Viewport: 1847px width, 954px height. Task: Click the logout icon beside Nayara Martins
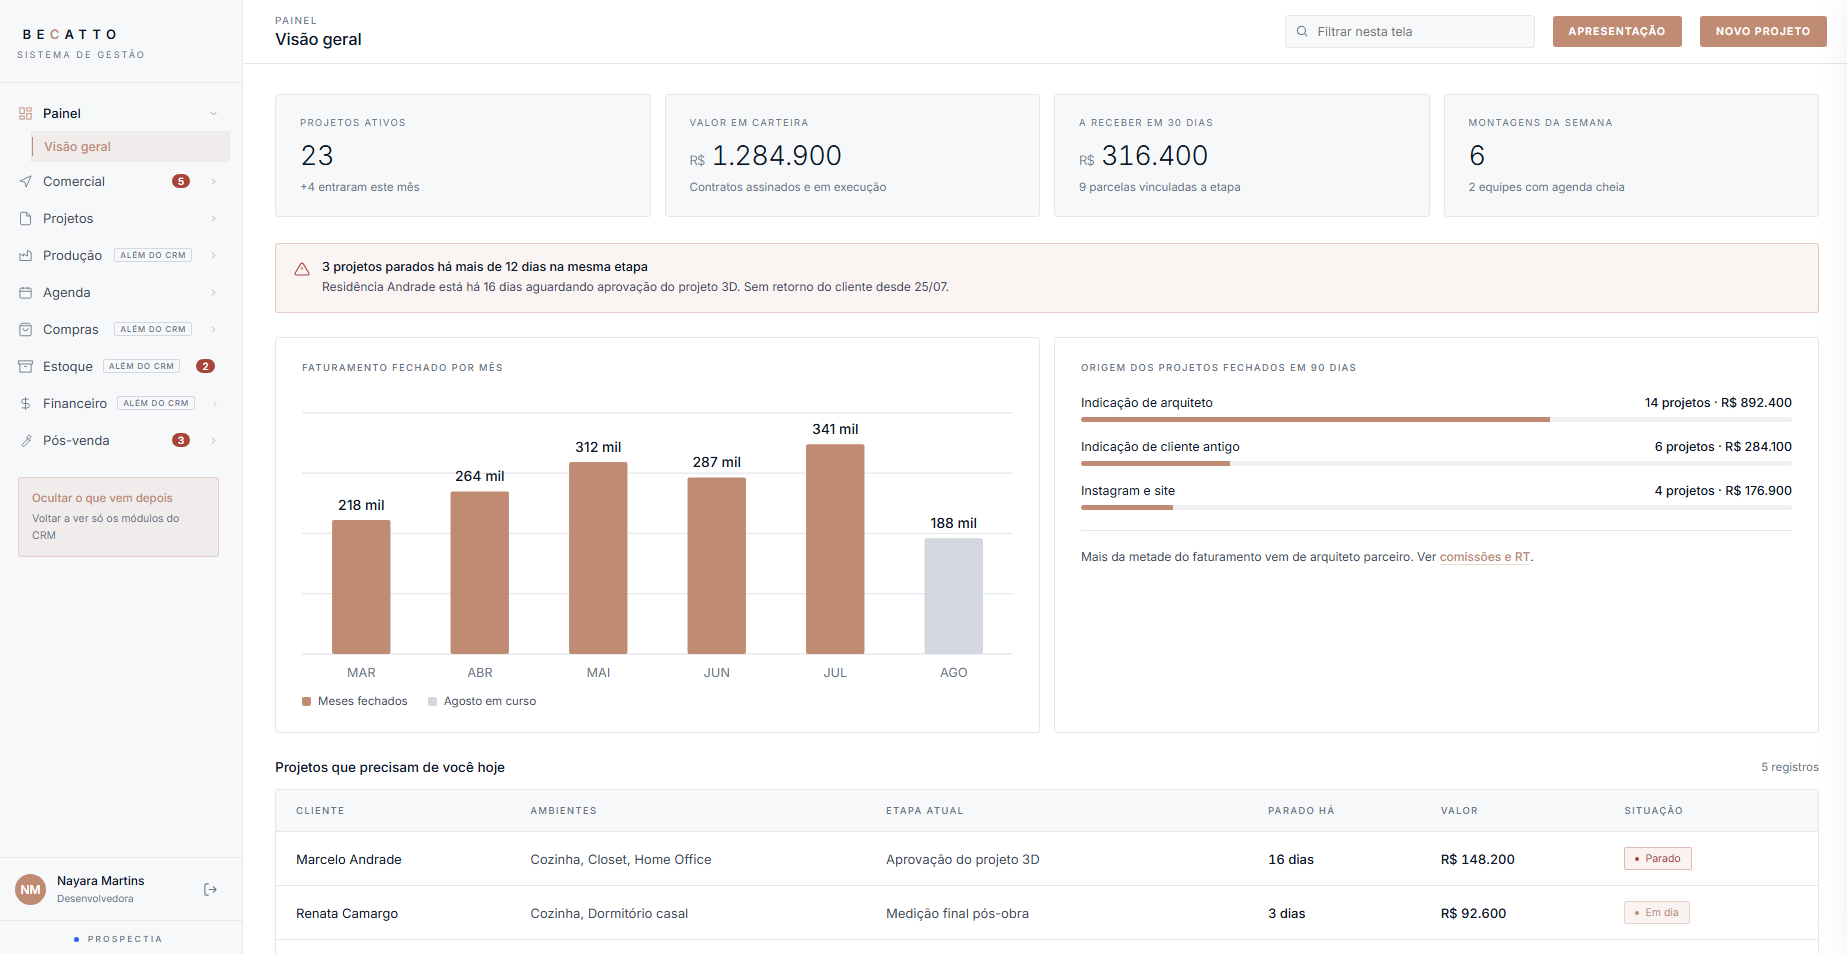[x=210, y=890]
